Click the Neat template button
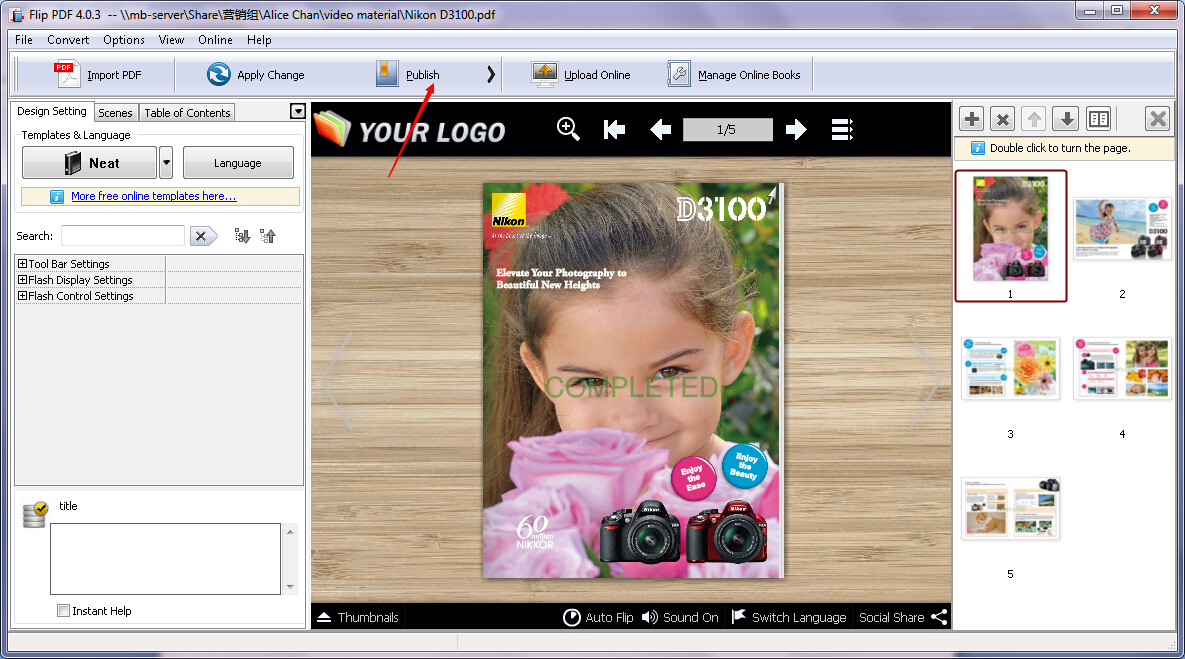The width and height of the screenshot is (1185, 659). (89, 162)
